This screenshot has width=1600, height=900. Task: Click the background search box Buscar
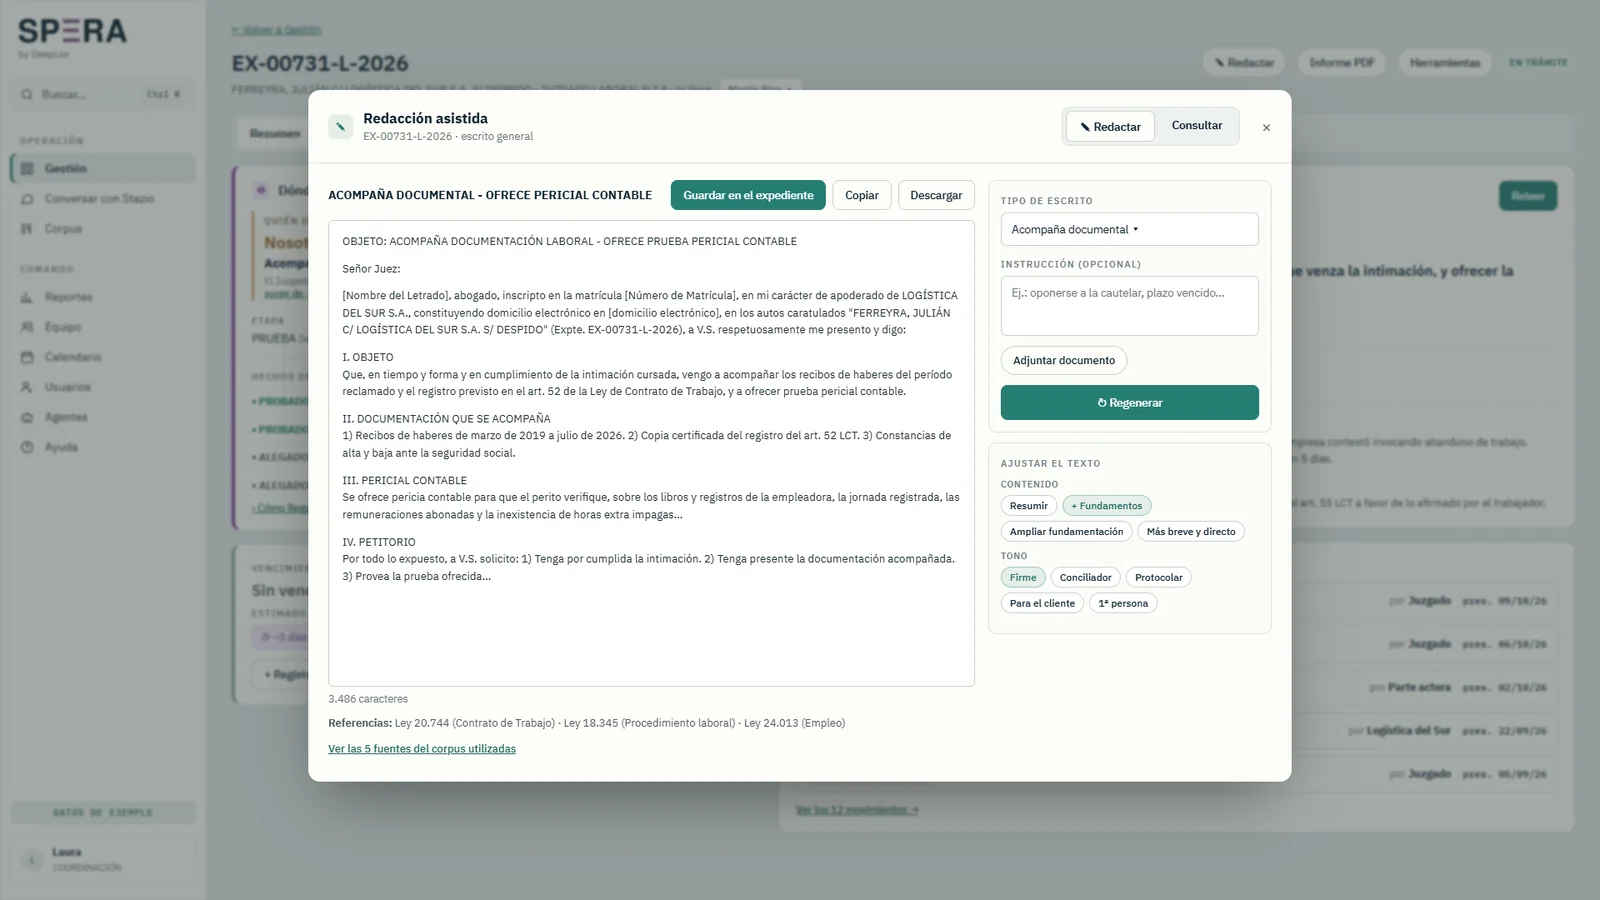click(x=103, y=94)
